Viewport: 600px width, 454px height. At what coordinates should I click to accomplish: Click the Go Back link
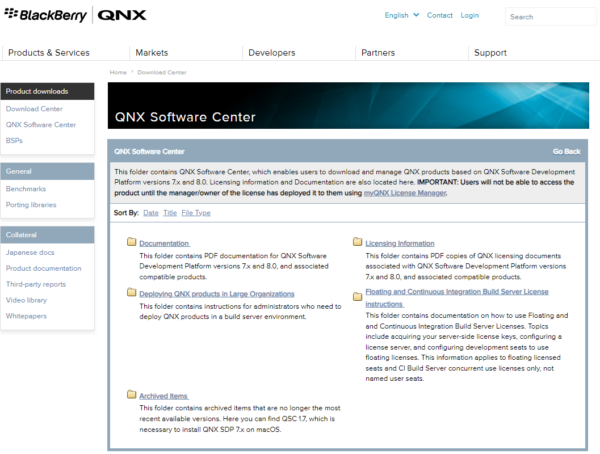click(x=566, y=152)
